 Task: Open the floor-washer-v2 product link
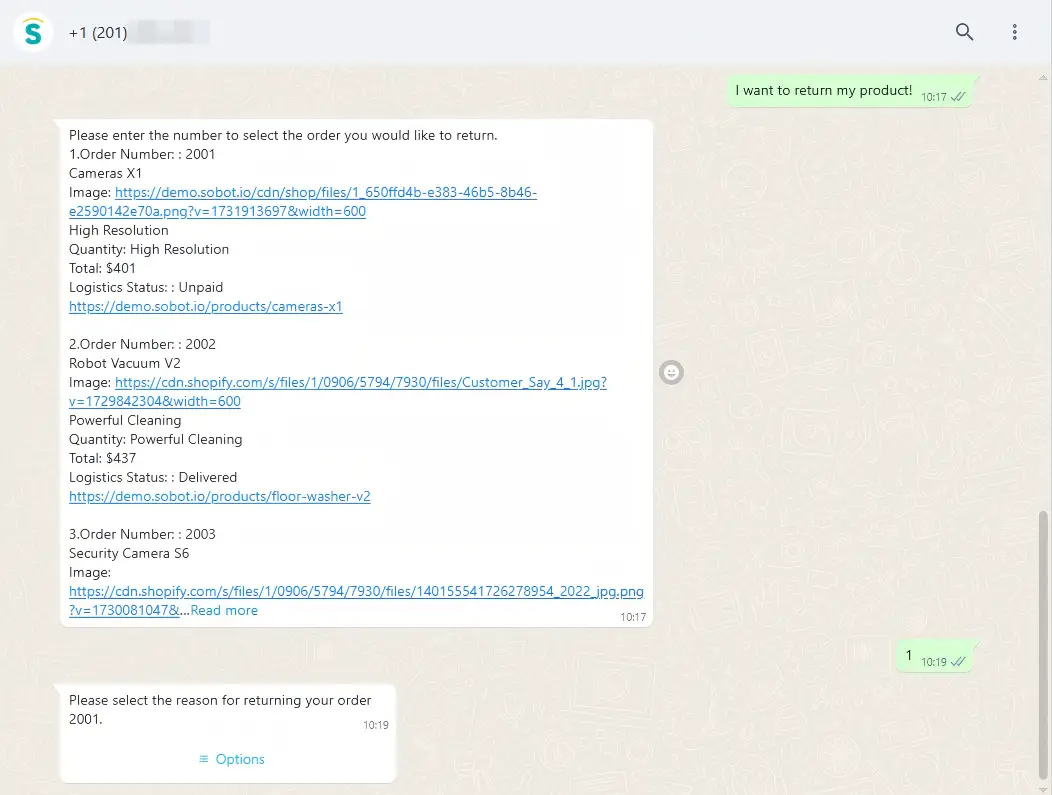(219, 496)
